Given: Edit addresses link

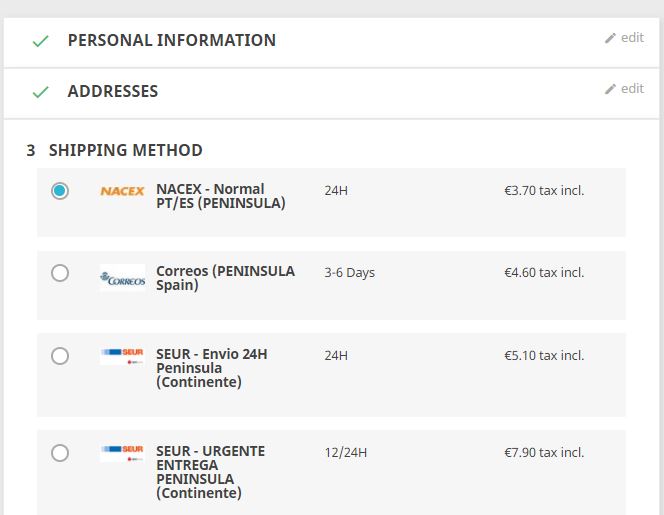Looking at the screenshot, I should [x=632, y=89].
